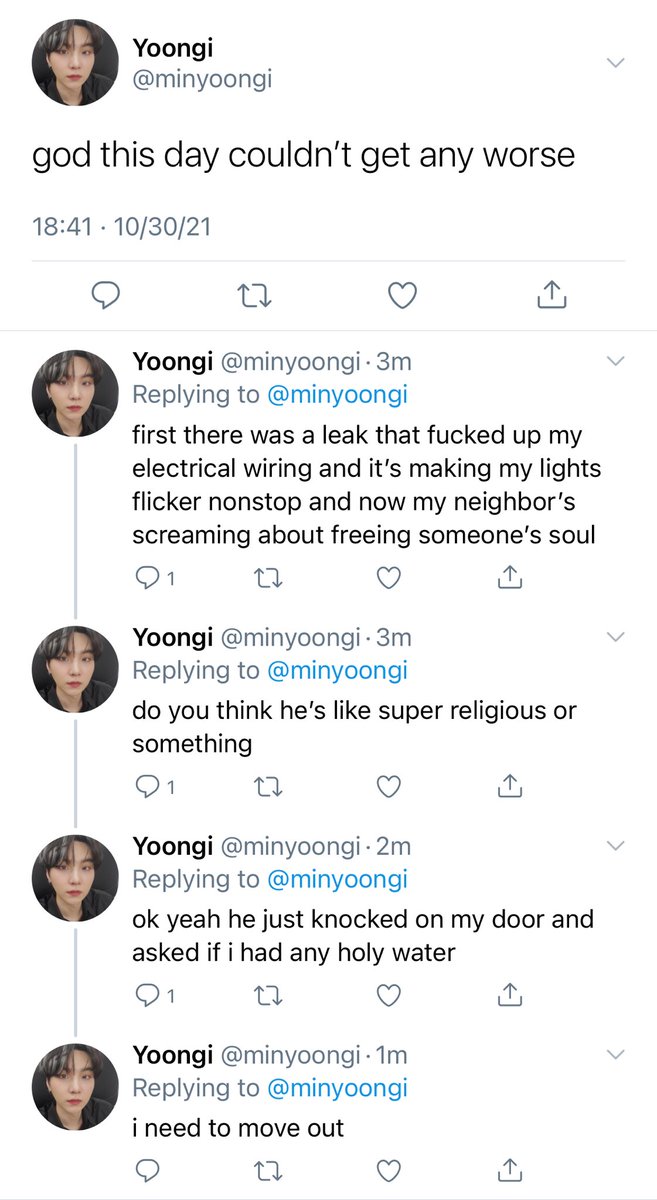Share the main tweet

(552, 294)
